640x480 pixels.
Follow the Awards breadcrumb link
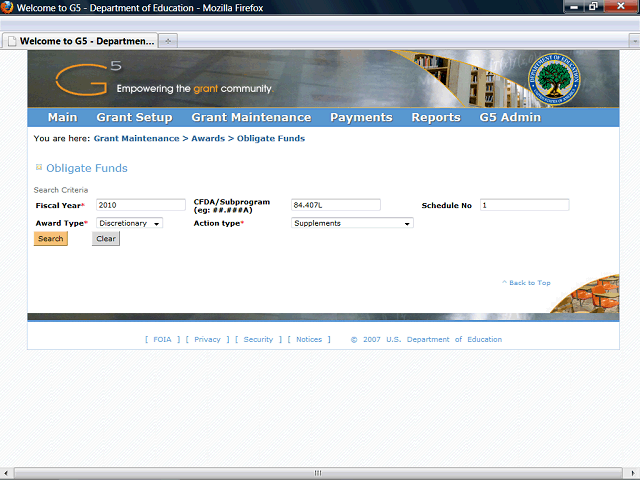coord(208,138)
